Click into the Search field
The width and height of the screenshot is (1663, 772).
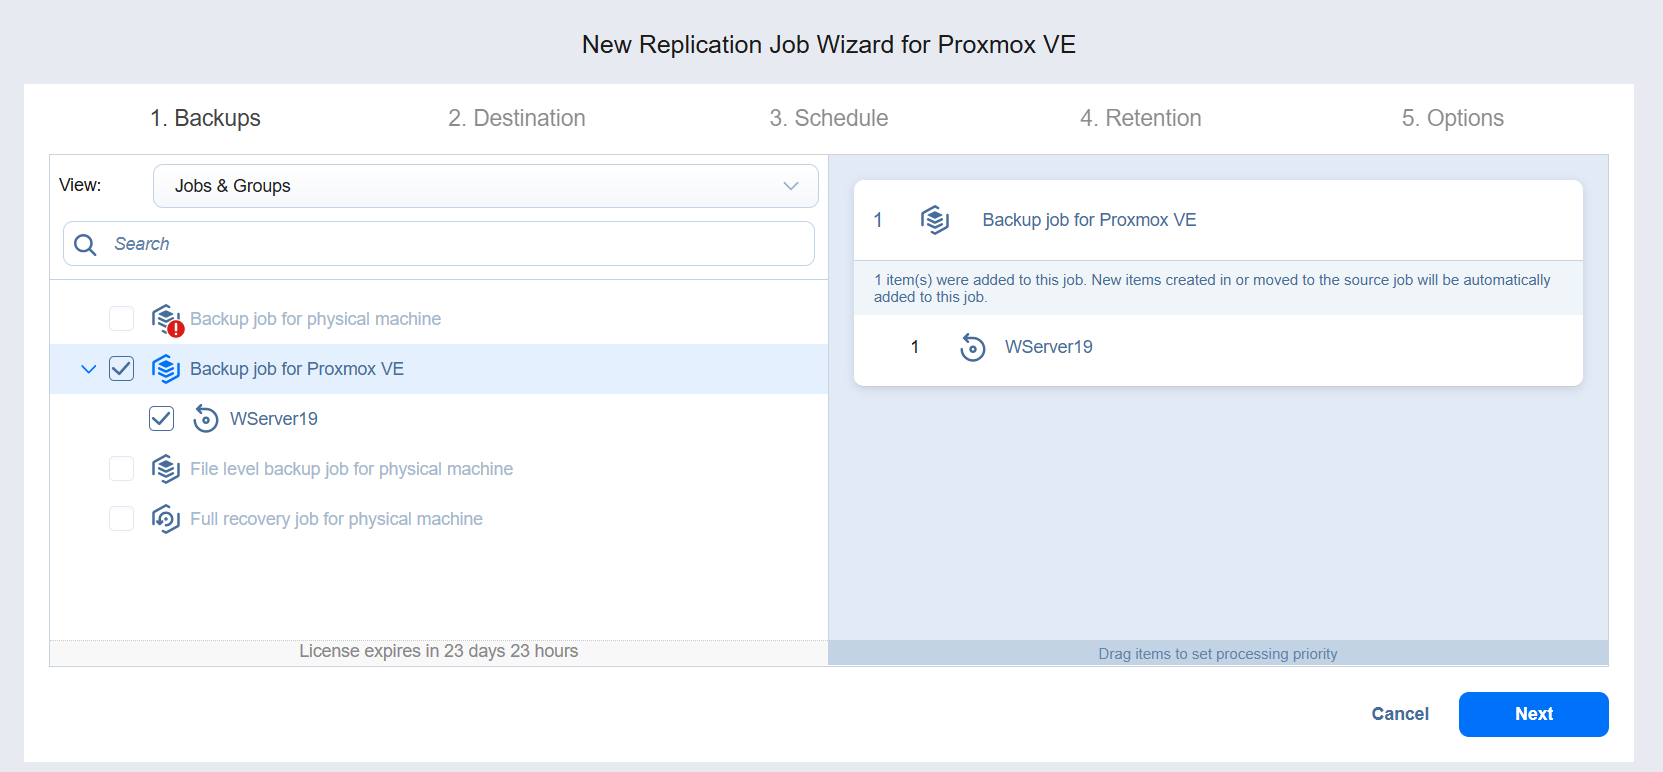click(460, 244)
